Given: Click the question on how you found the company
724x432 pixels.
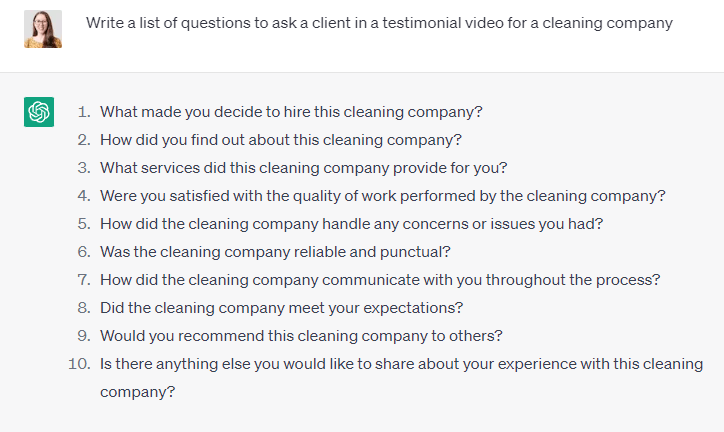Looking at the screenshot, I should [x=281, y=140].
